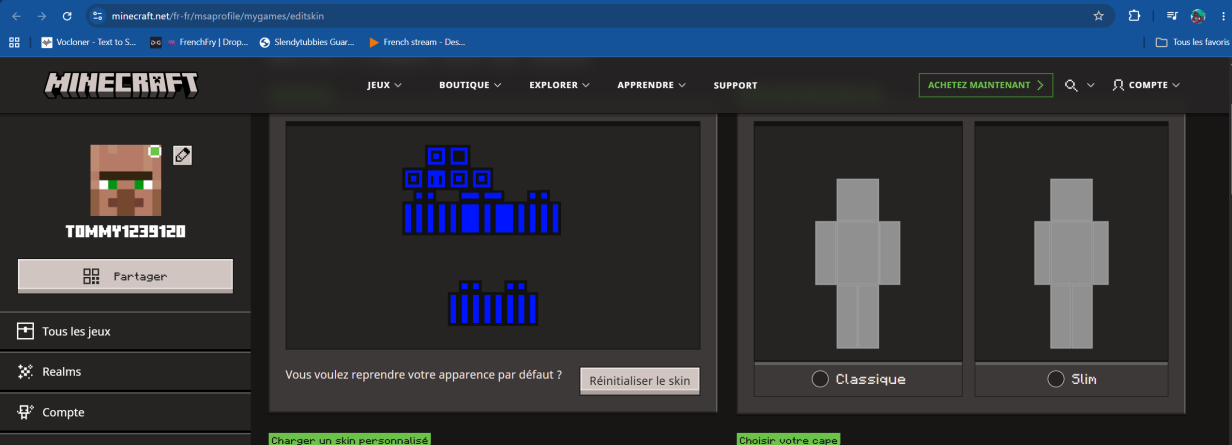The width and height of the screenshot is (1232, 445).
Task: Click the Choisir votre cape label
Action: click(x=788, y=440)
